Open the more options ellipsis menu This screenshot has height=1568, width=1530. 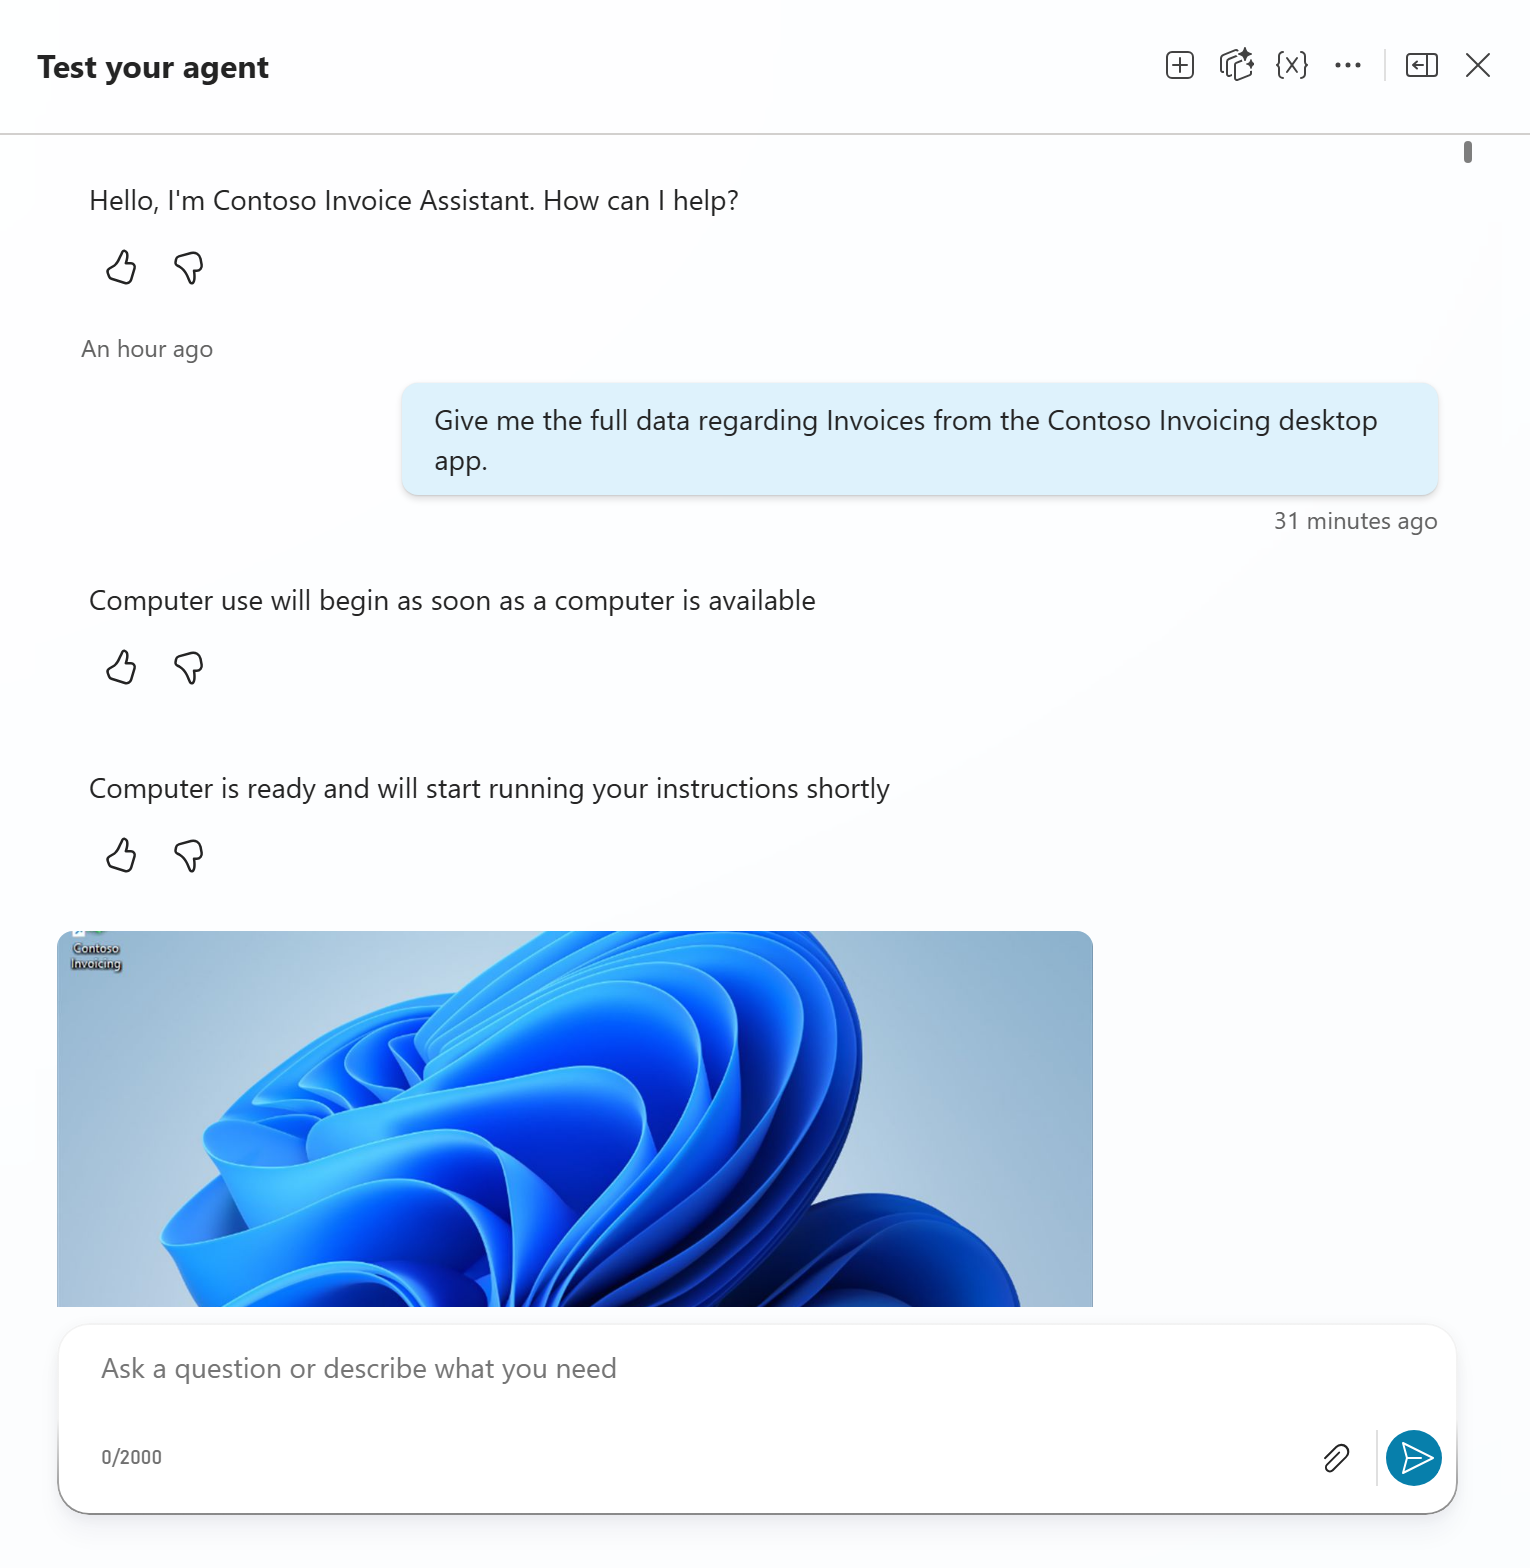(1348, 66)
